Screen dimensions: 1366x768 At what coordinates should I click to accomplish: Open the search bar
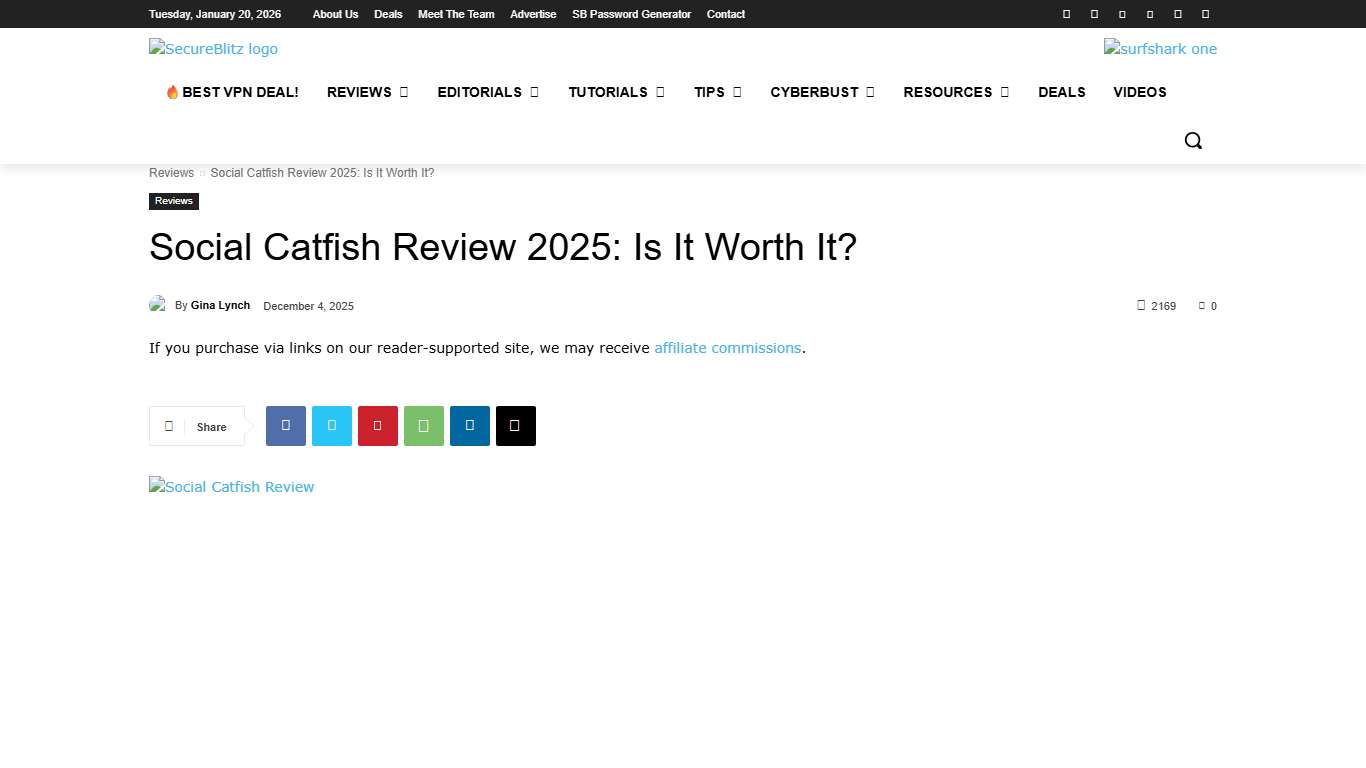1193,140
